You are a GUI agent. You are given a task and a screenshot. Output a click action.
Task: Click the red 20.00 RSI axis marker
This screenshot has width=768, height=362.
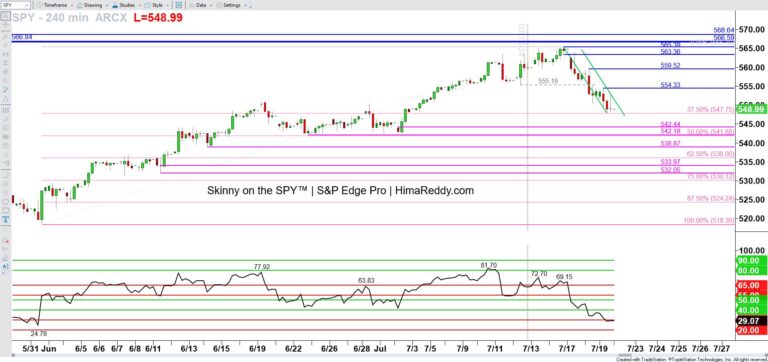(x=752, y=331)
